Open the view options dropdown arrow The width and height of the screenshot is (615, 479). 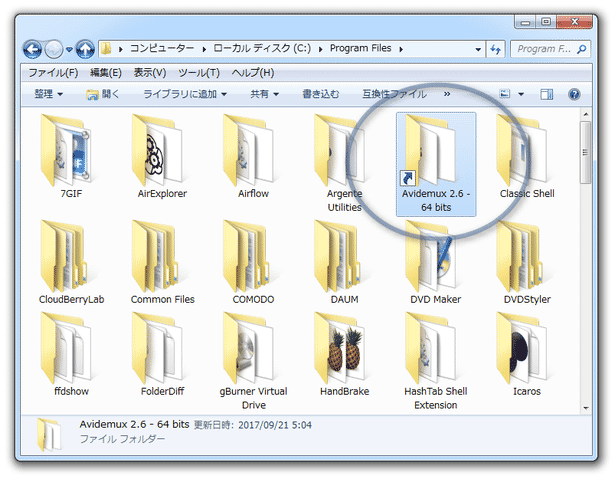coord(521,94)
